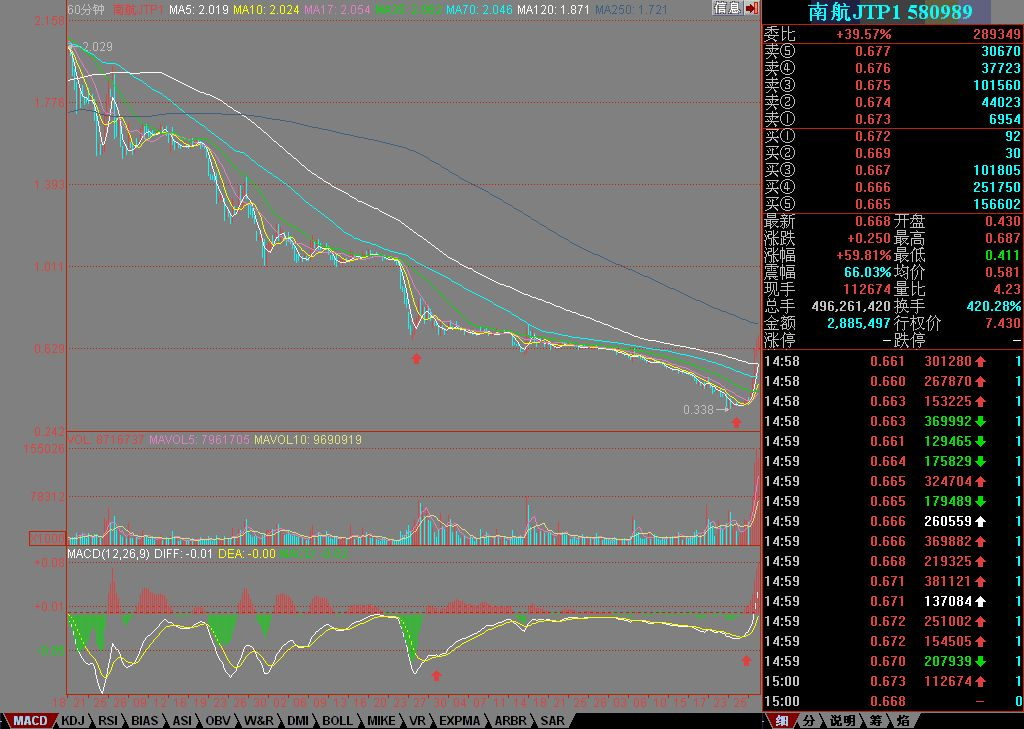
Task: Select the SAR indicator tab
Action: click(552, 720)
